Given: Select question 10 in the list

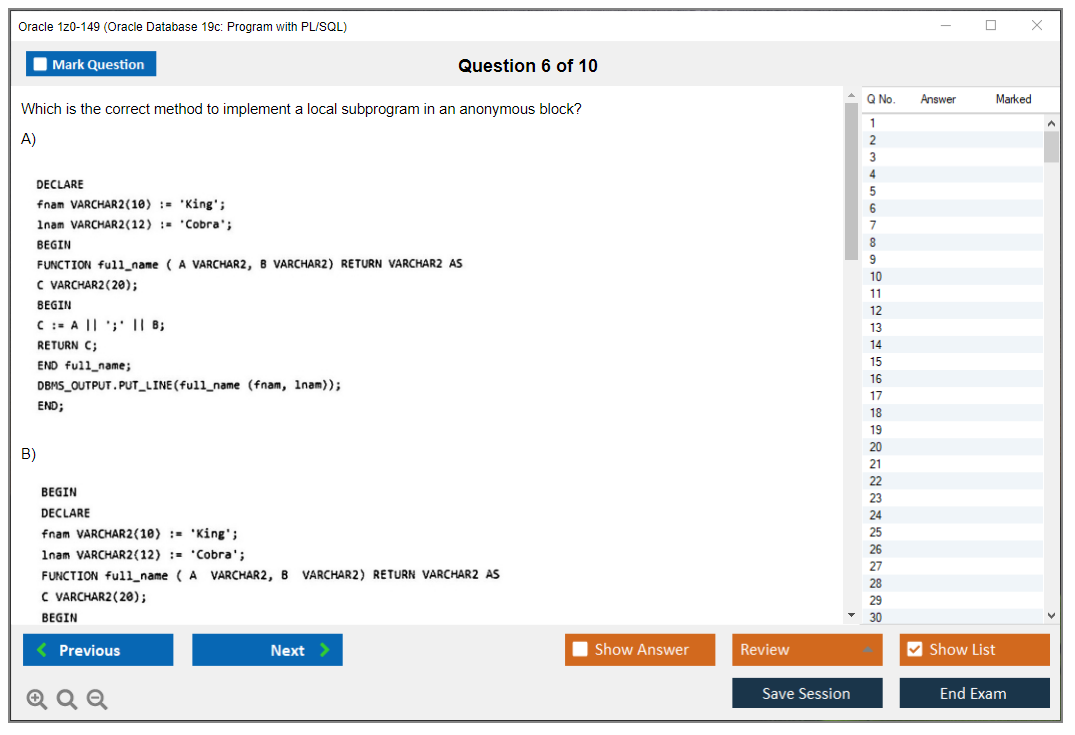Looking at the screenshot, I should coord(876,277).
